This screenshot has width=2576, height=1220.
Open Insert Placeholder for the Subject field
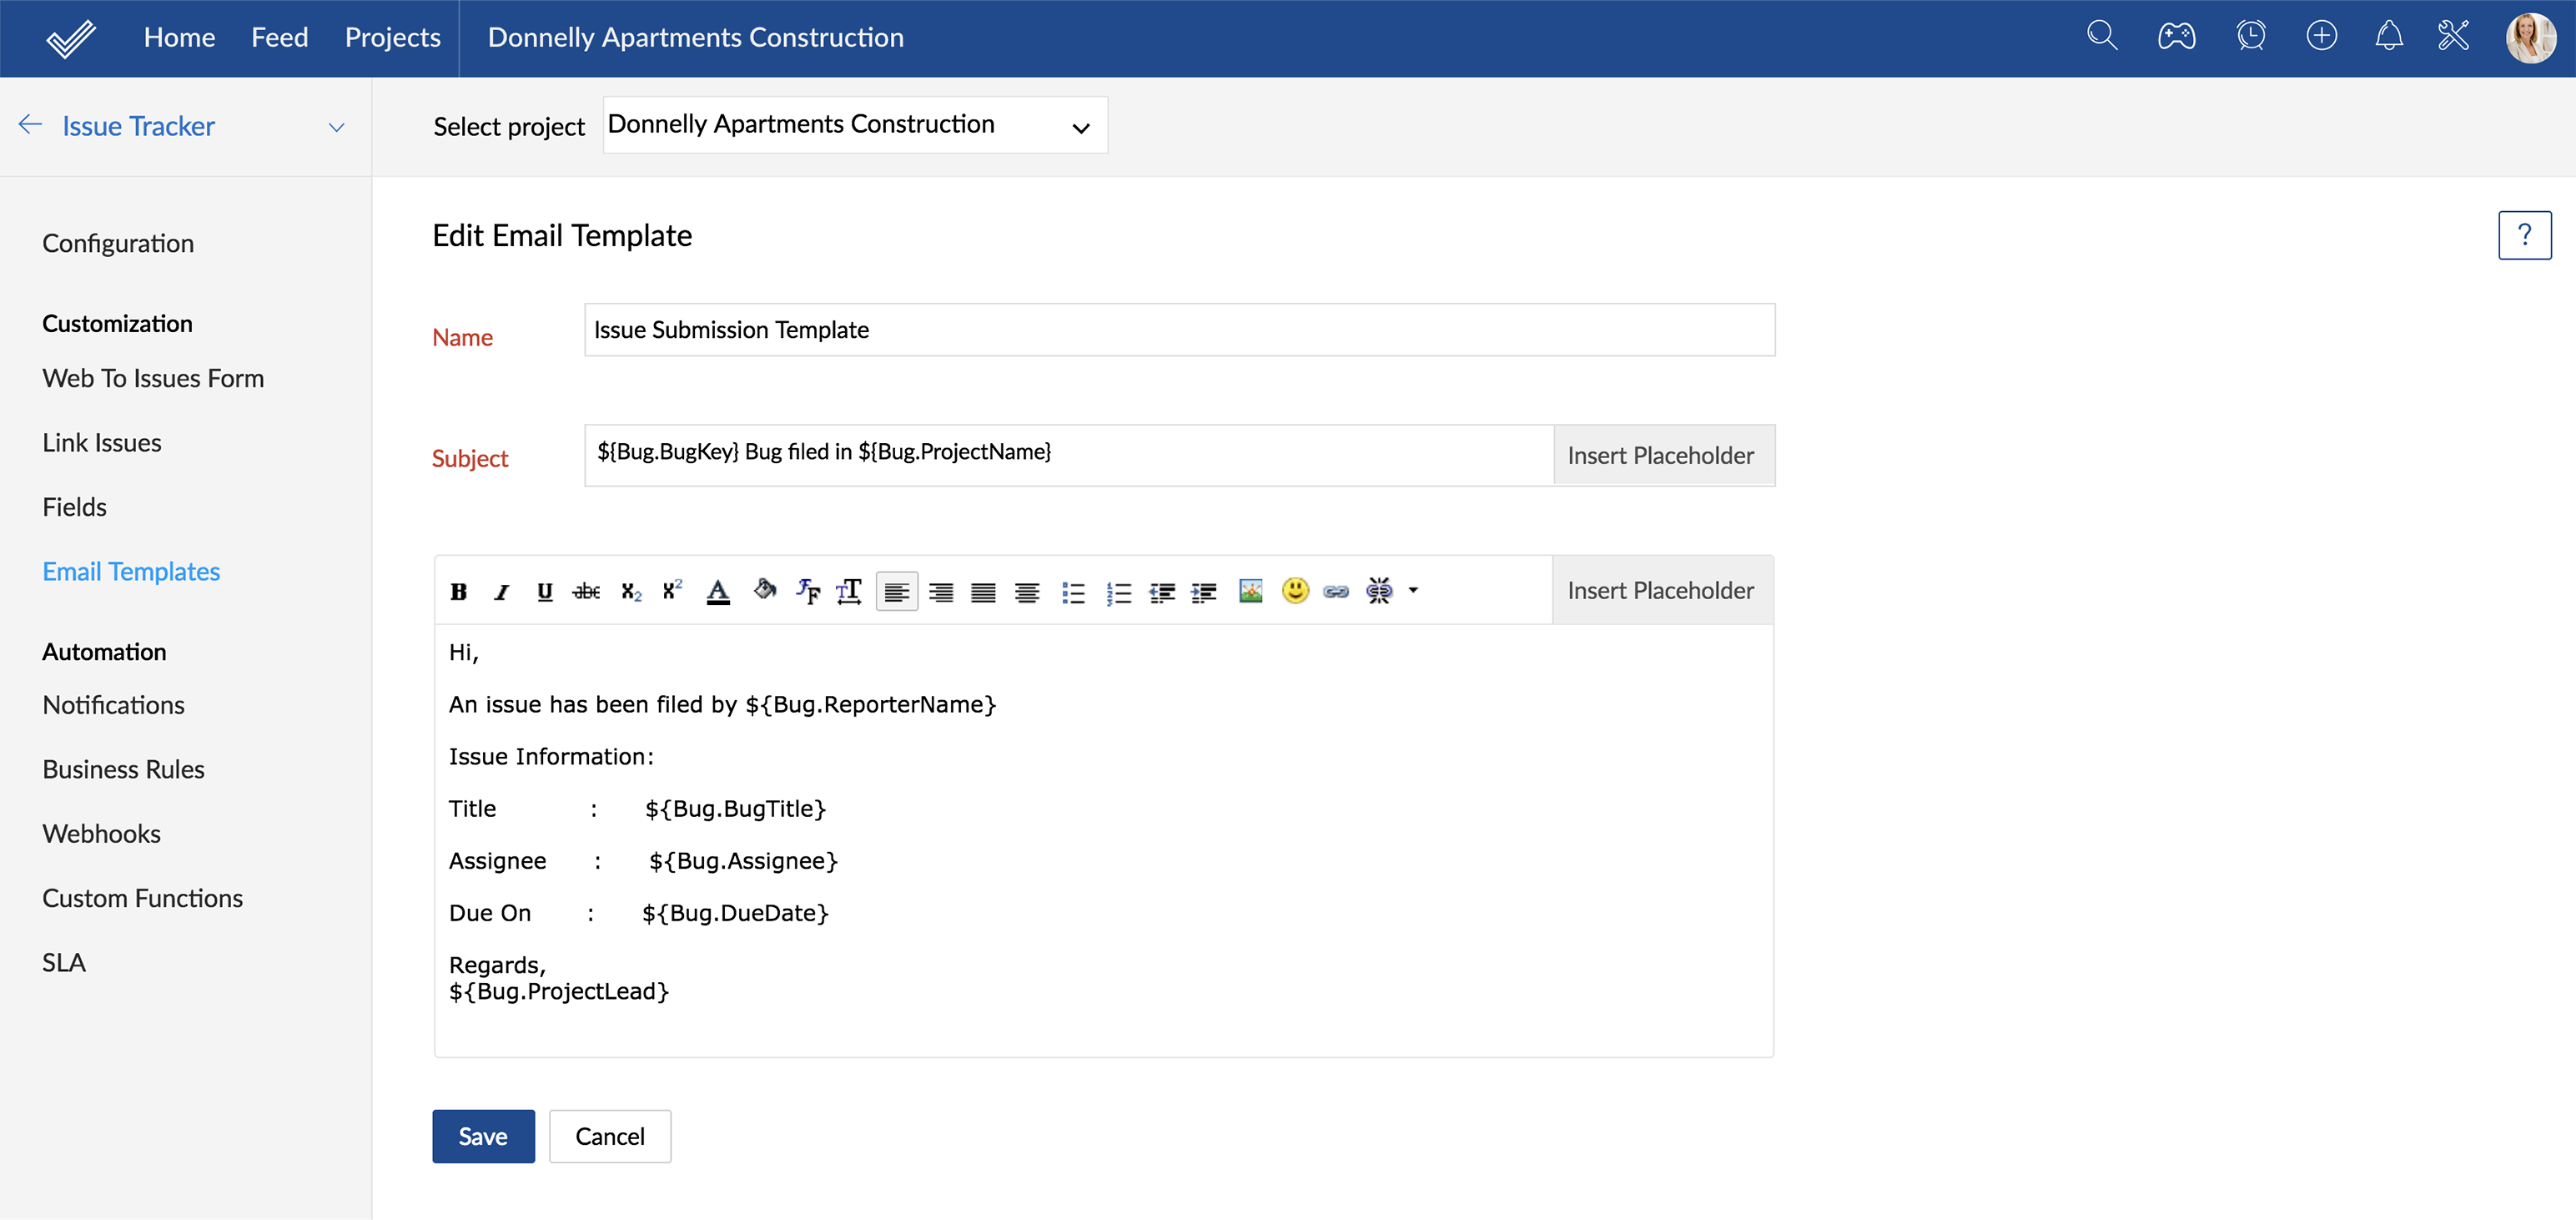pyautogui.click(x=1661, y=455)
